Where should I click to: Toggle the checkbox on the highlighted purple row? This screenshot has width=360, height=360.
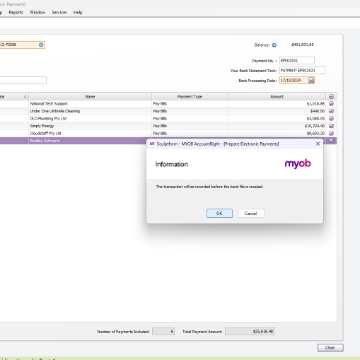pyautogui.click(x=331, y=141)
